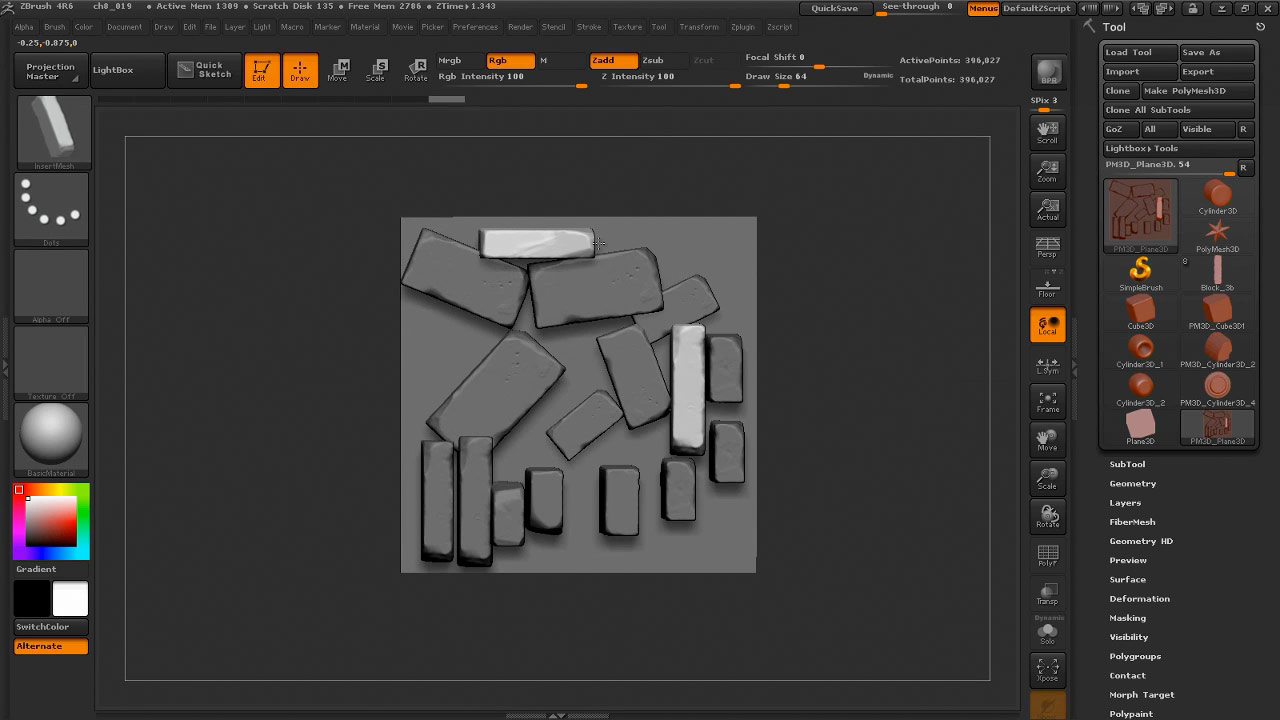
Task: Select the Actual size icon
Action: (x=1047, y=209)
